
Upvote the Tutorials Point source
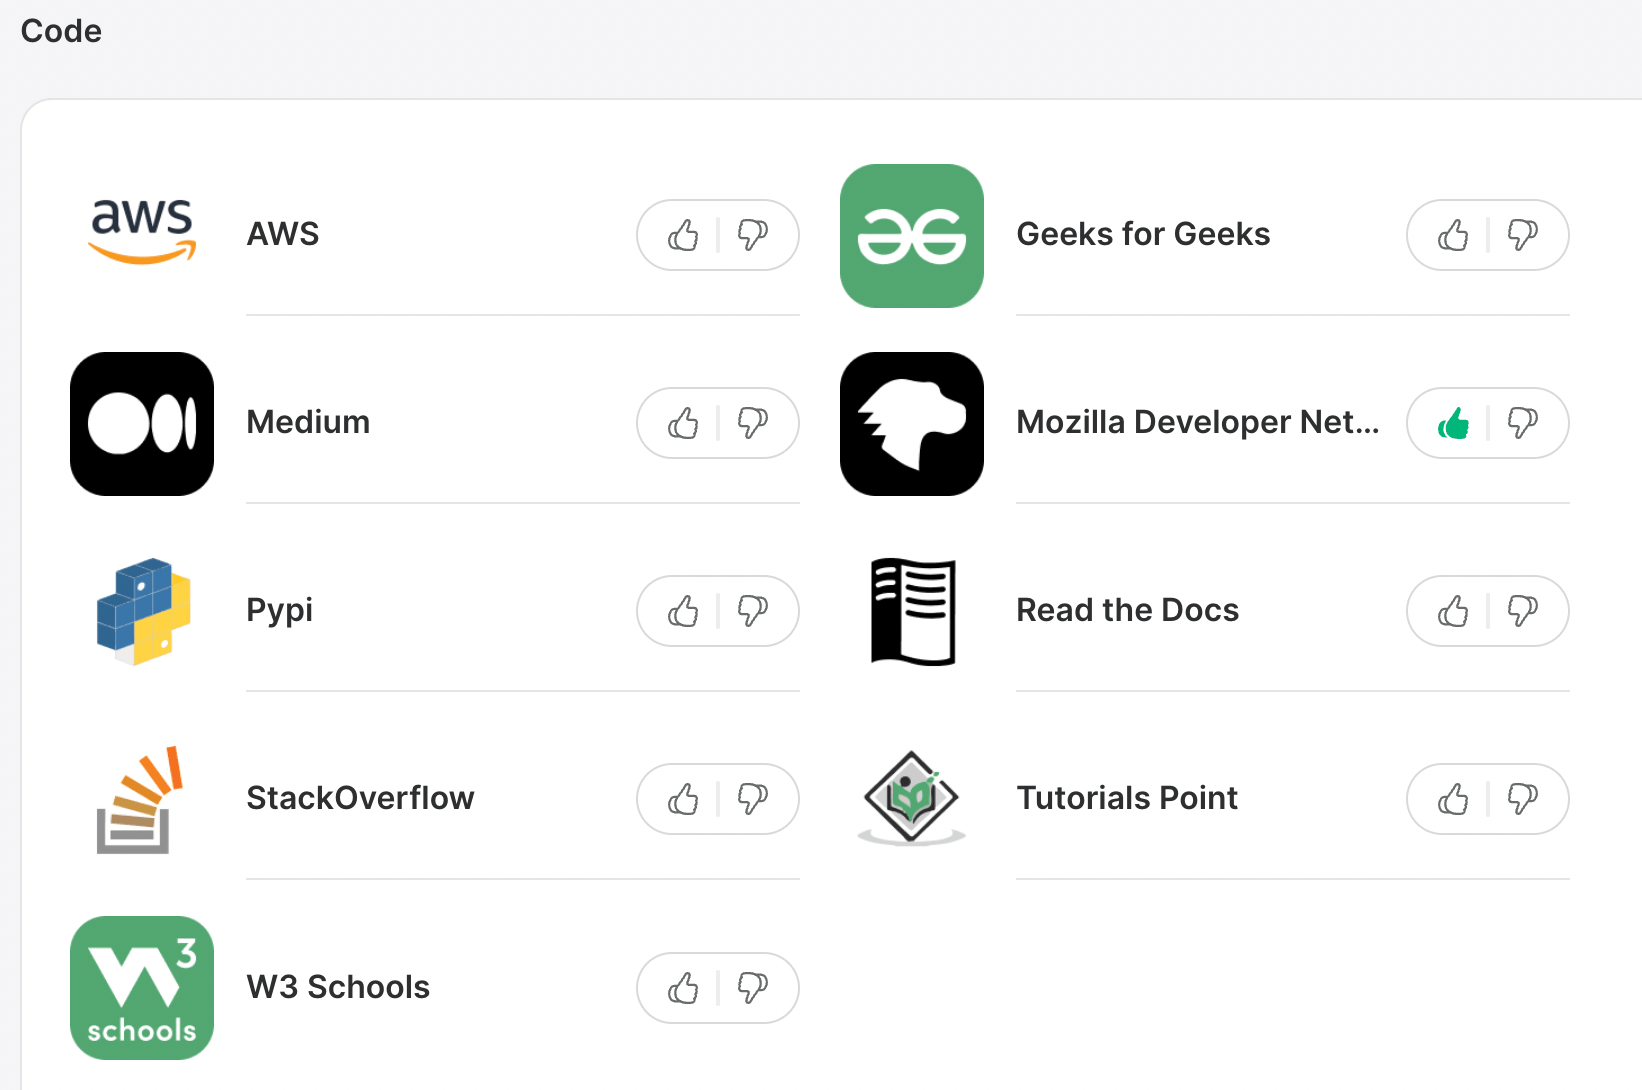(x=1453, y=799)
